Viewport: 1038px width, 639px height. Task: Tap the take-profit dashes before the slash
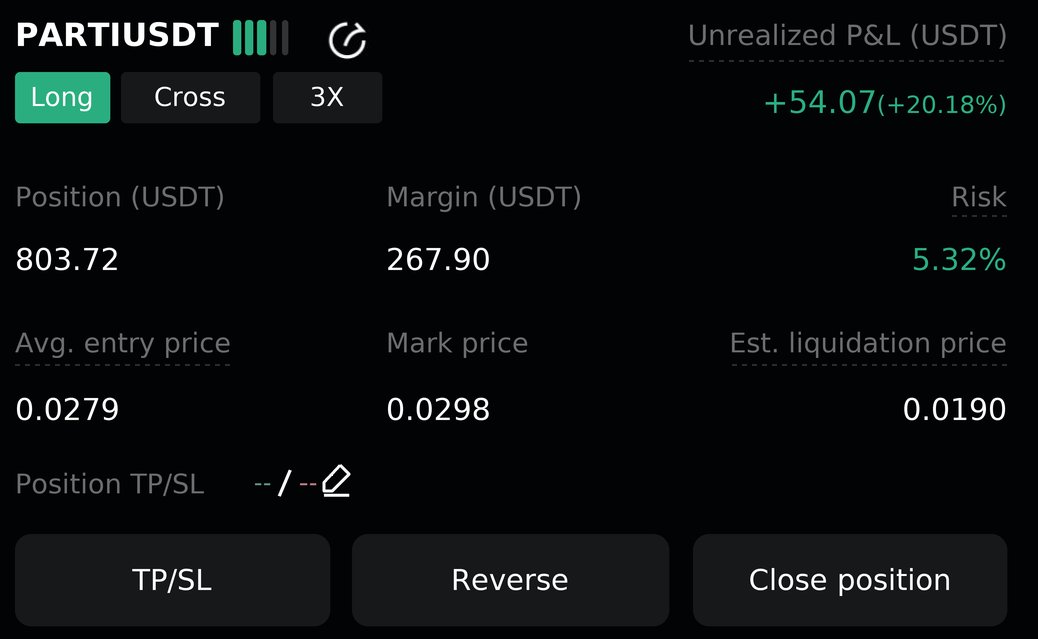262,484
